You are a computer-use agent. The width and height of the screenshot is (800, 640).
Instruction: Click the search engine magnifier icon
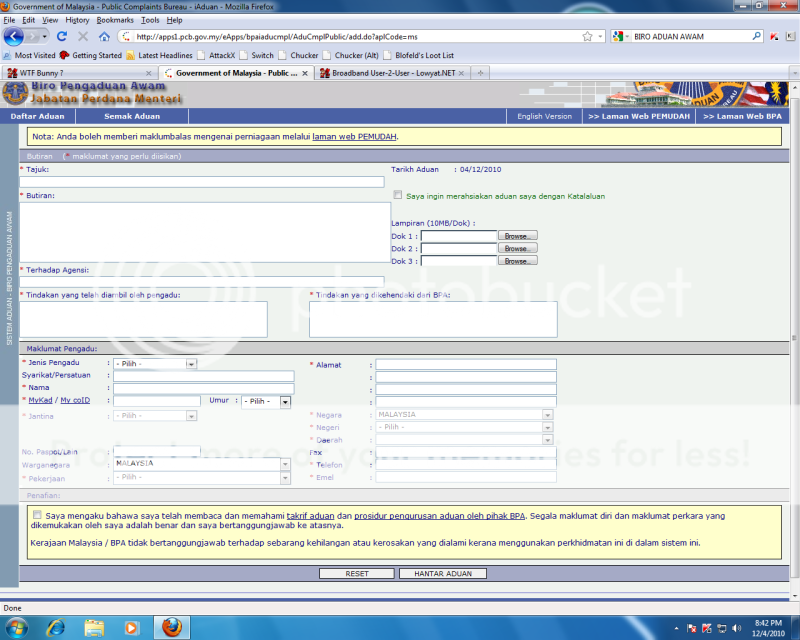[x=756, y=36]
